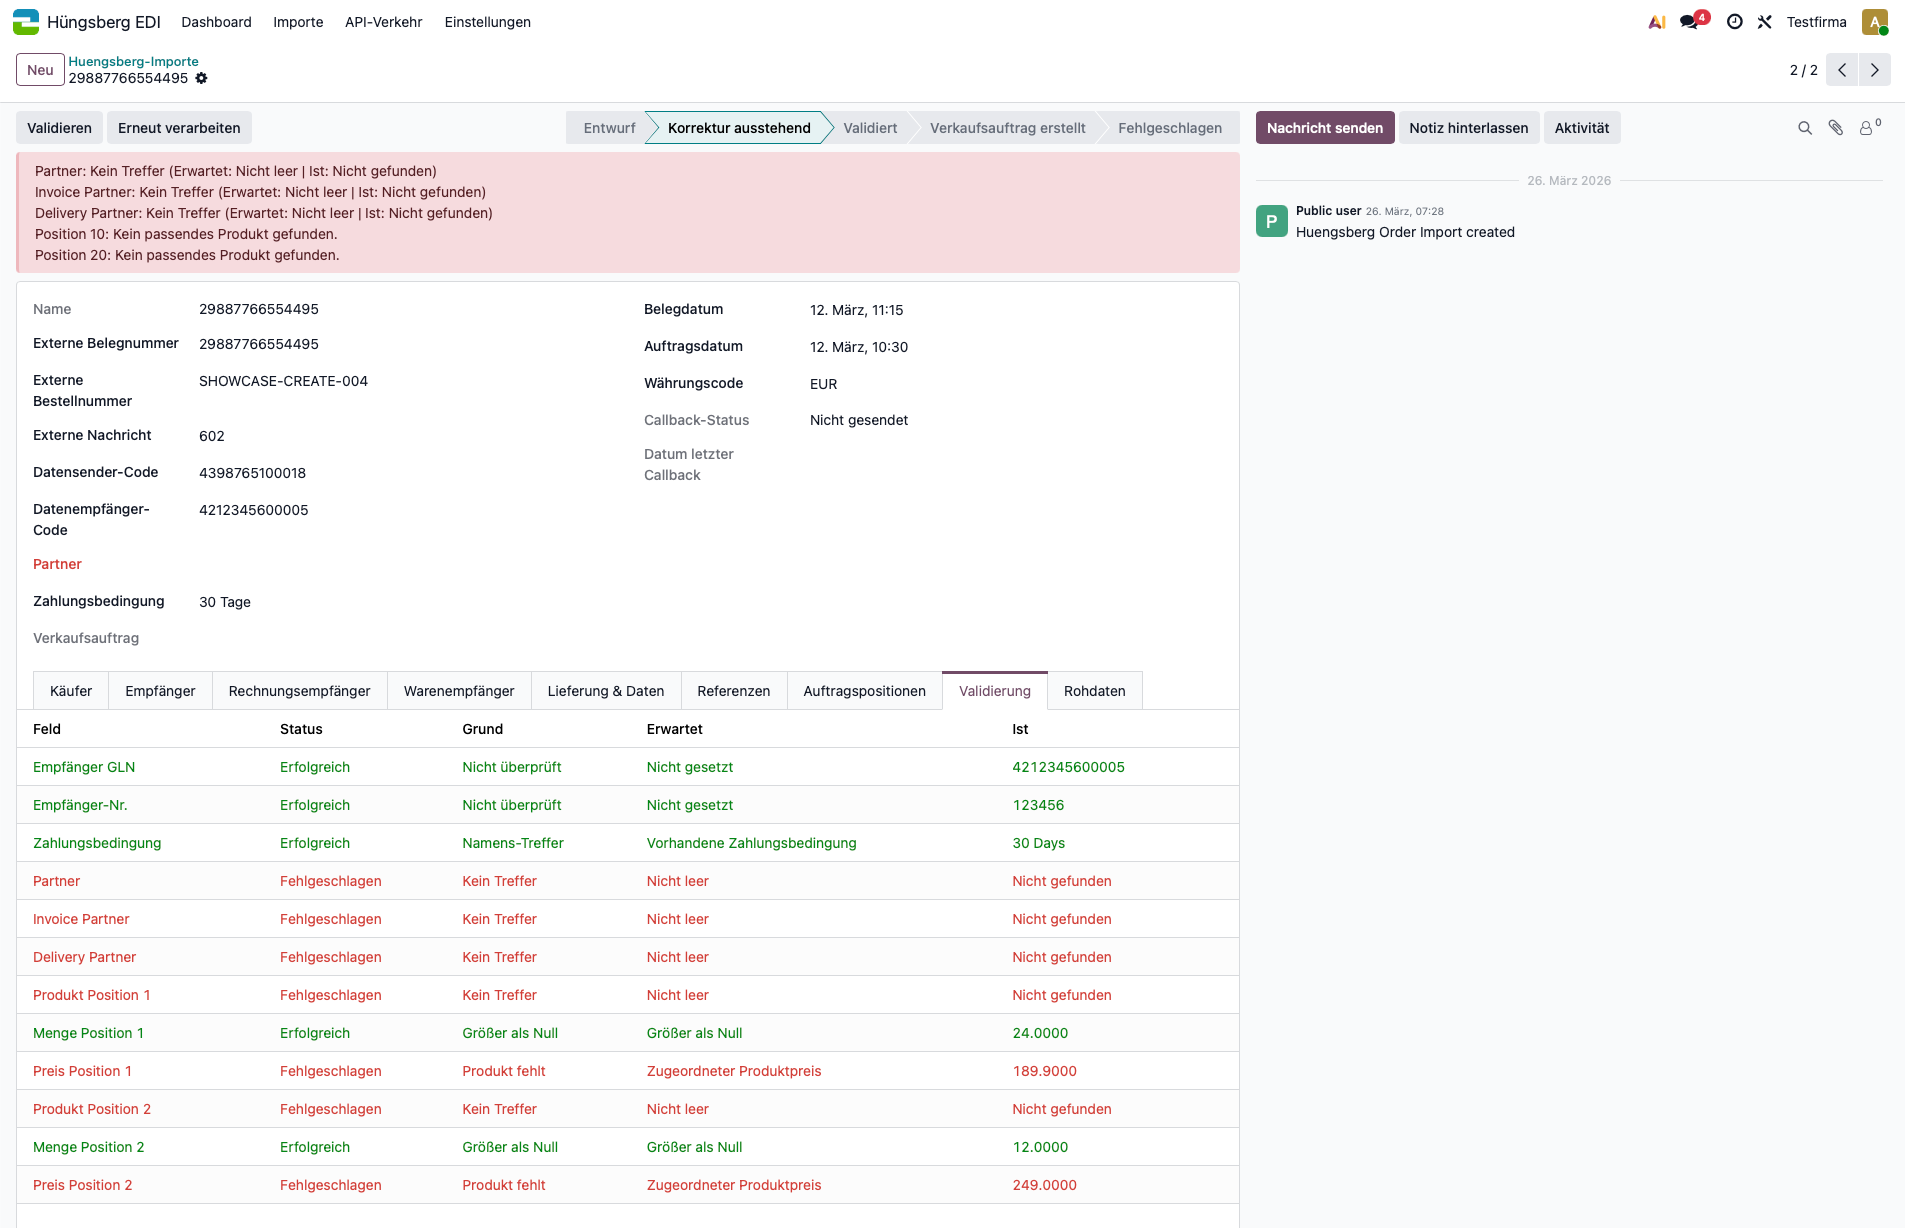Open the conversations chat icon with badge

(x=1690, y=22)
